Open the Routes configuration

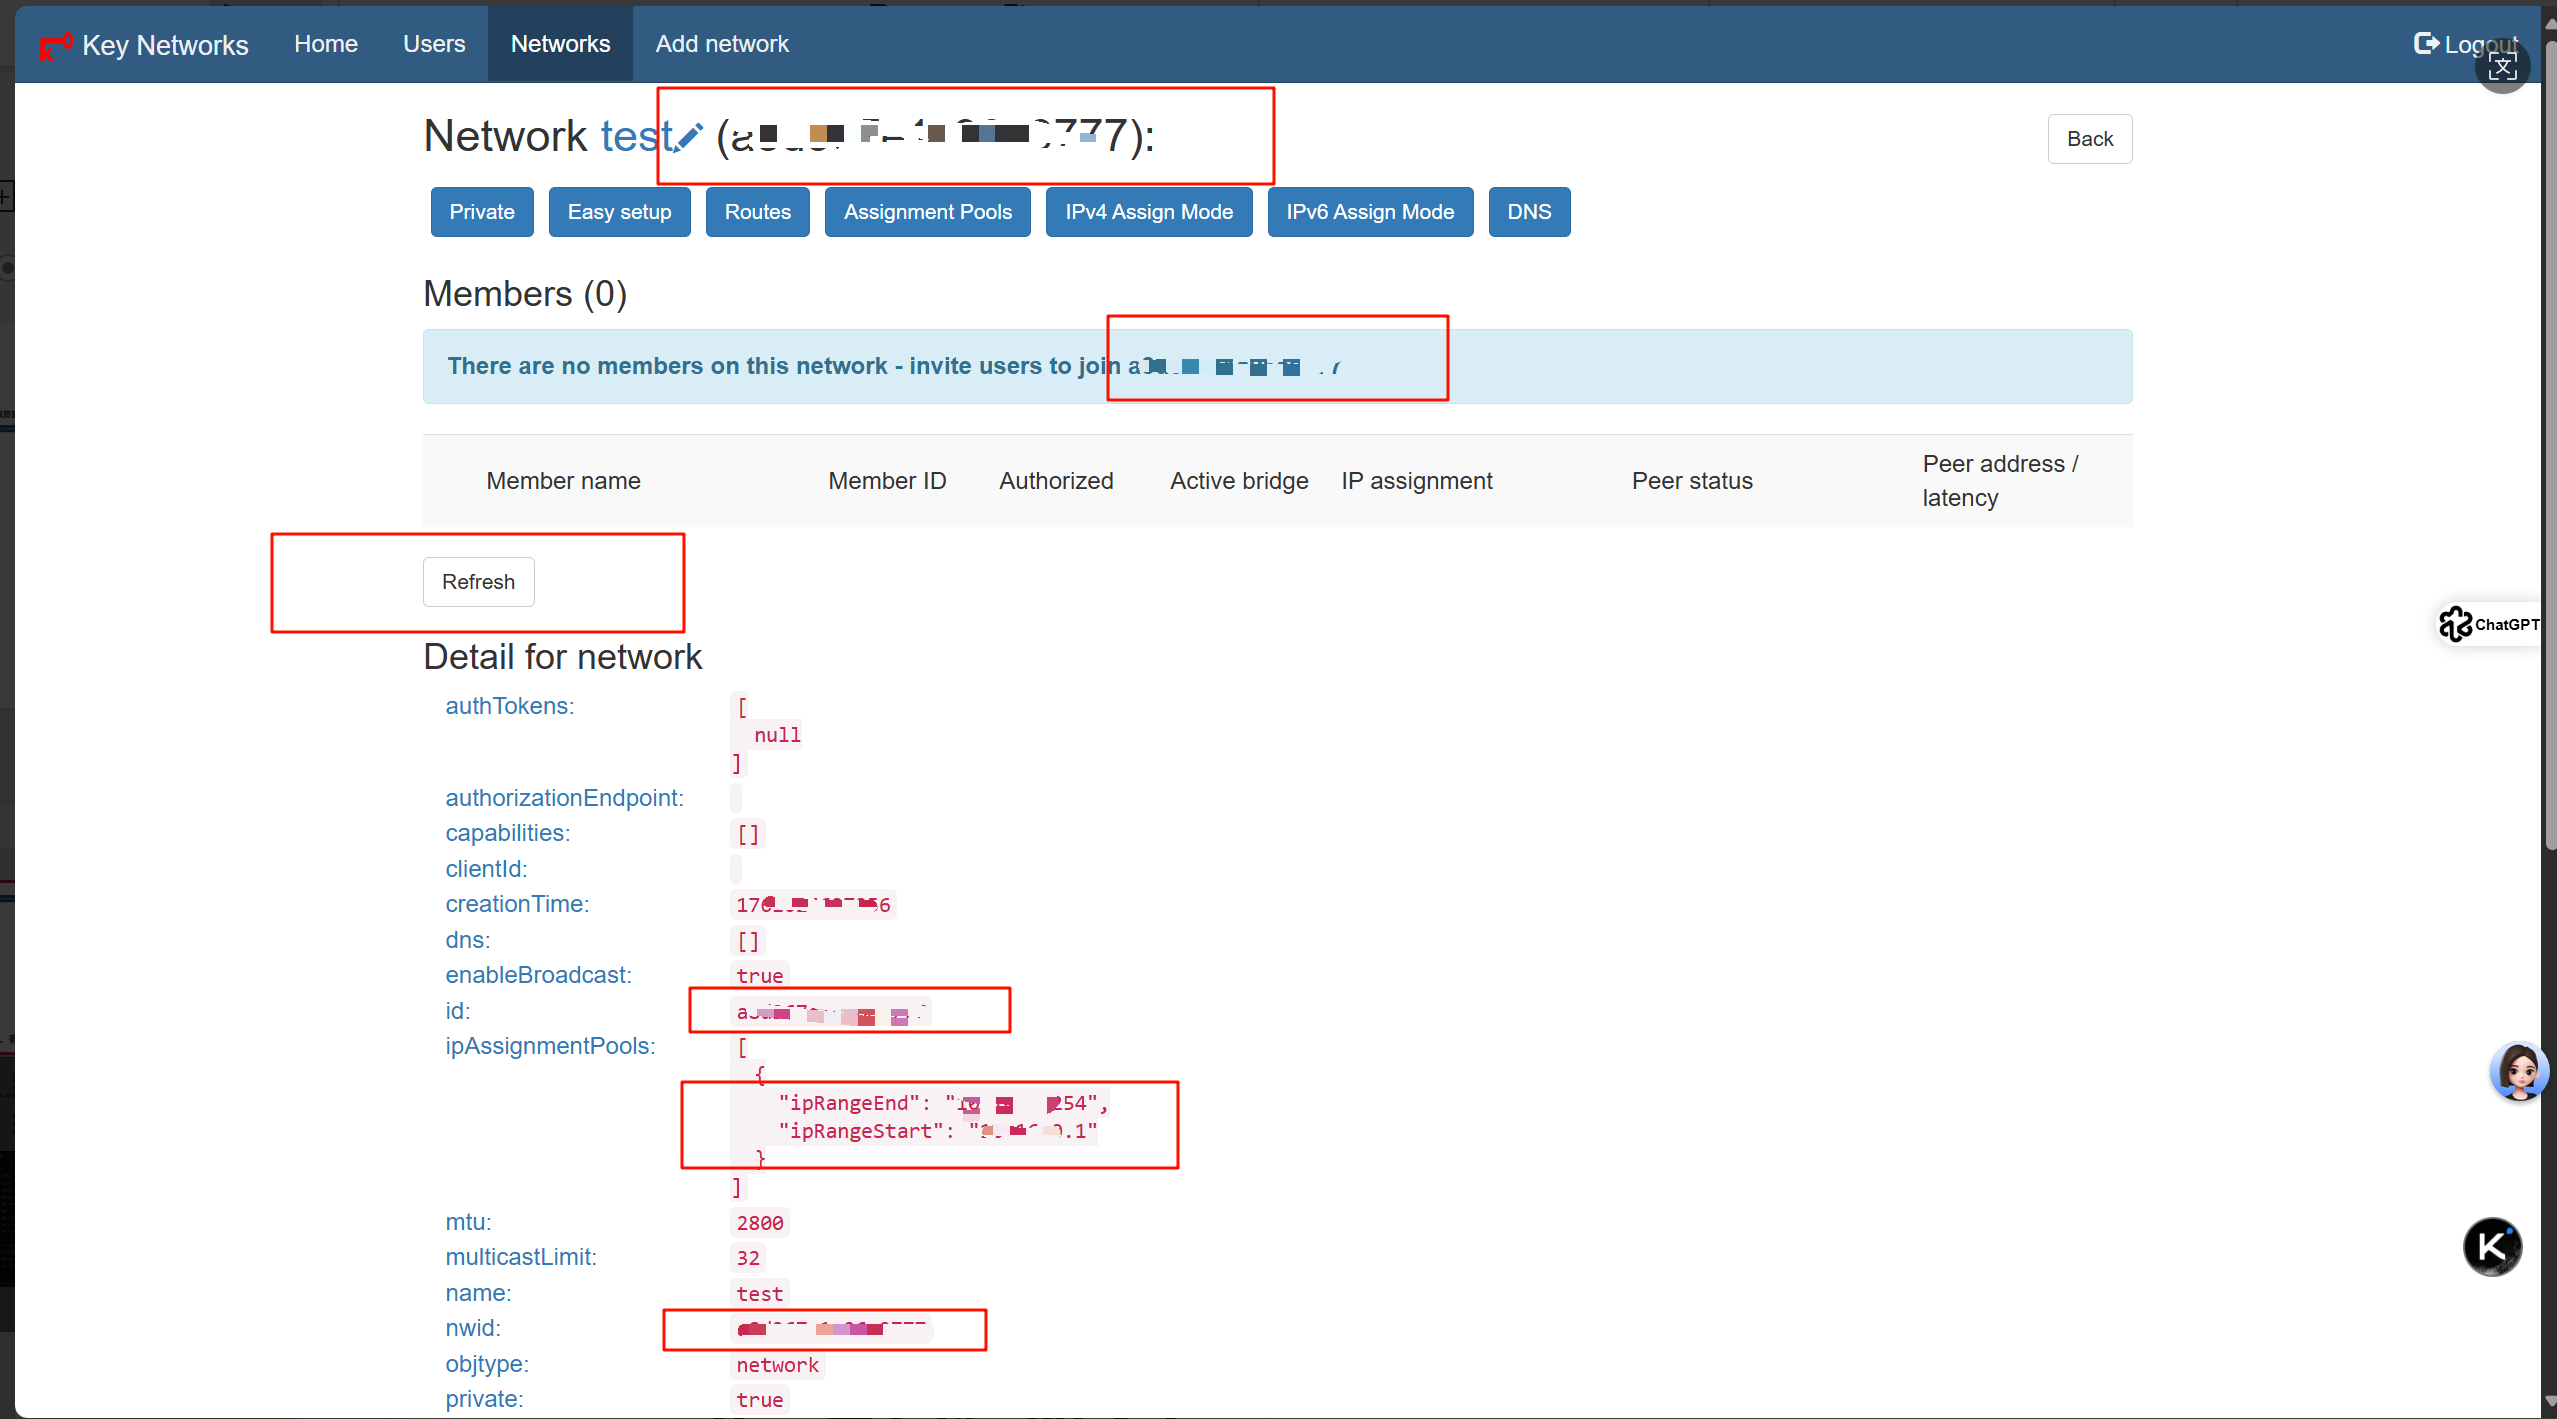(x=757, y=212)
